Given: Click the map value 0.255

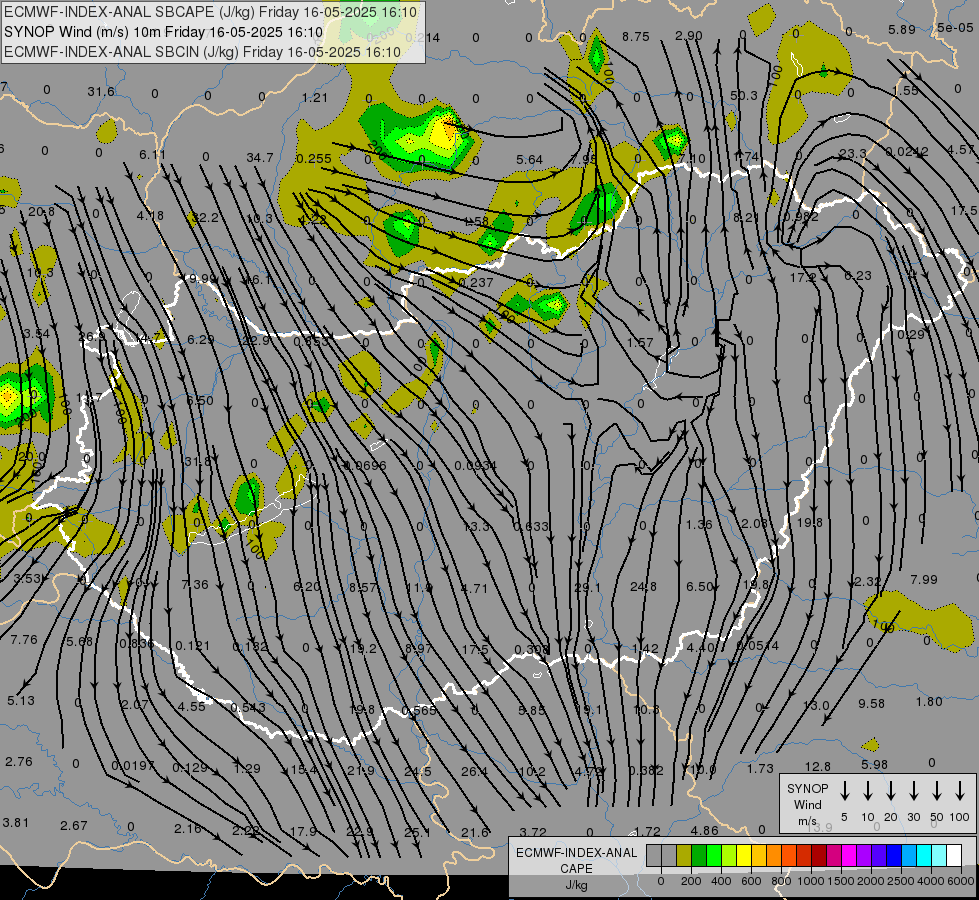Looking at the screenshot, I should click(314, 159).
